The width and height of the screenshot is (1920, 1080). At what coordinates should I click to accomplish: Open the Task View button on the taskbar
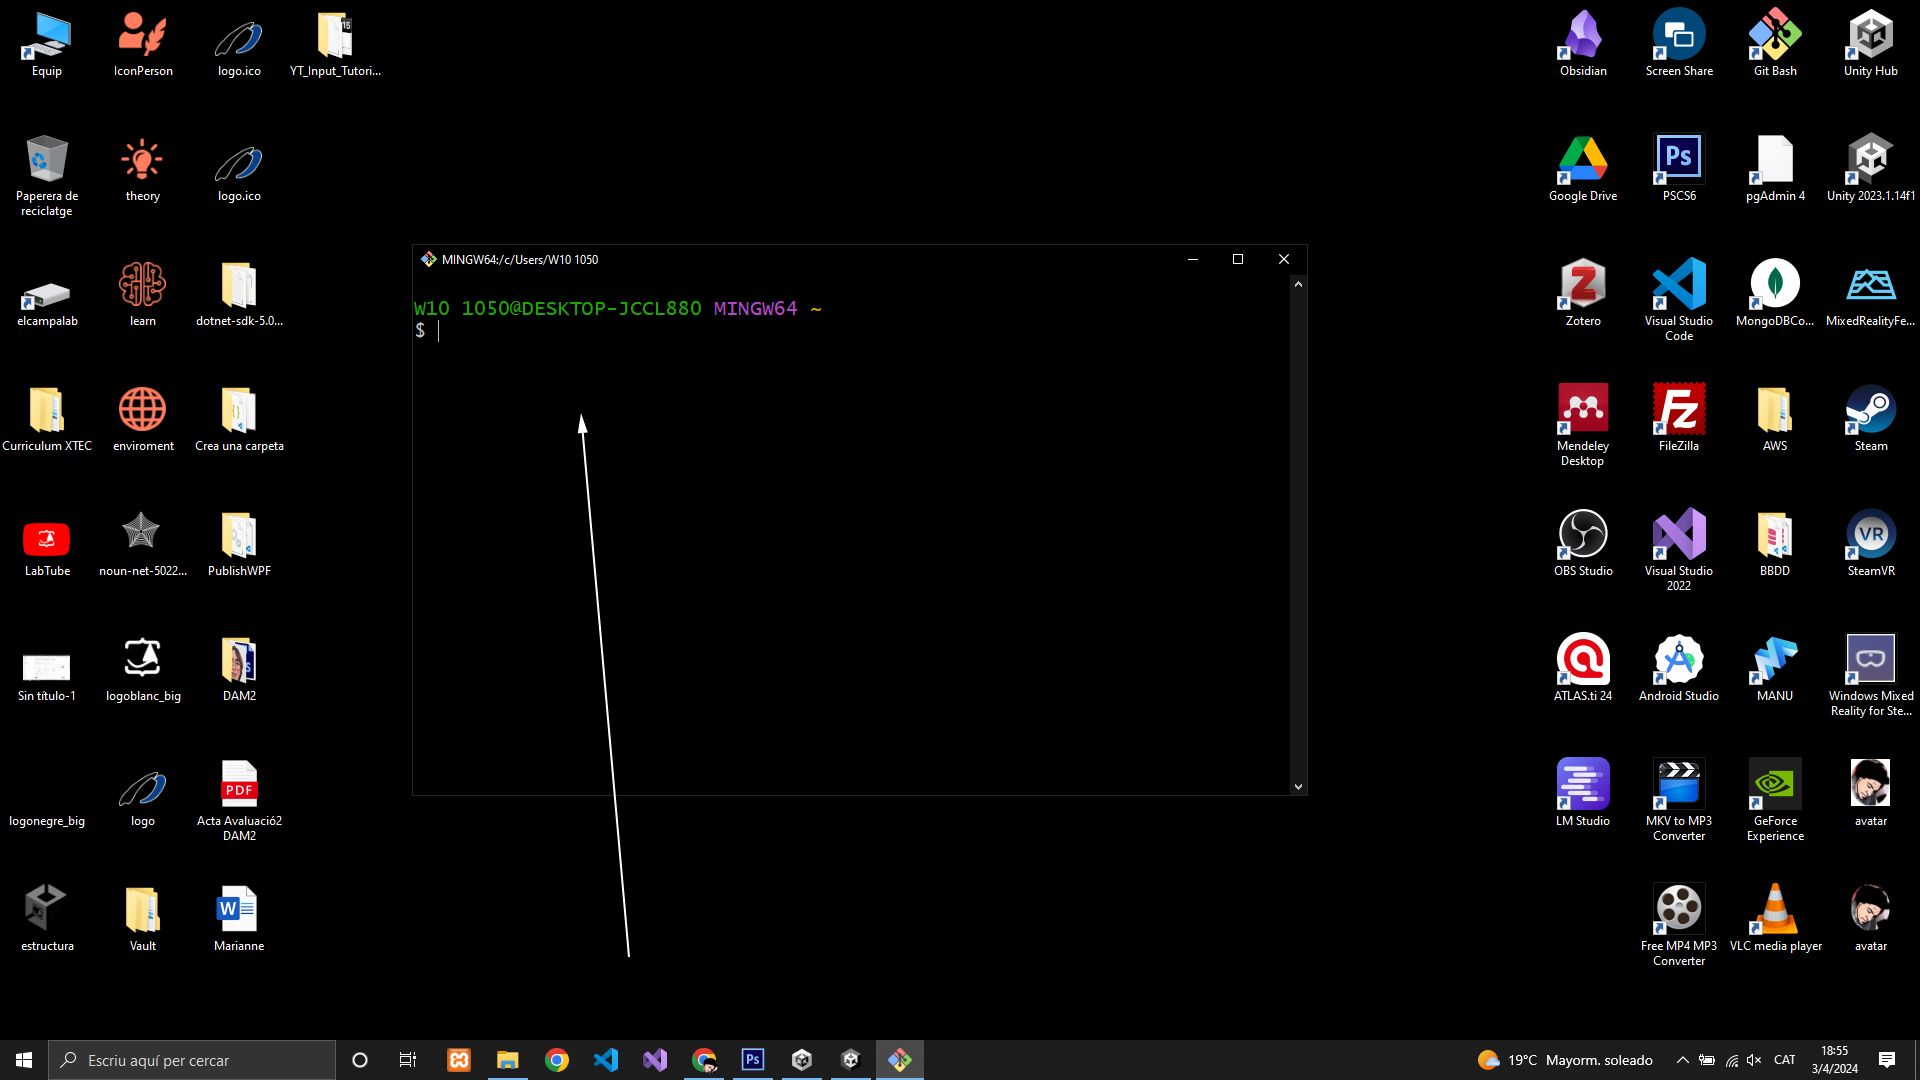[x=407, y=1060]
